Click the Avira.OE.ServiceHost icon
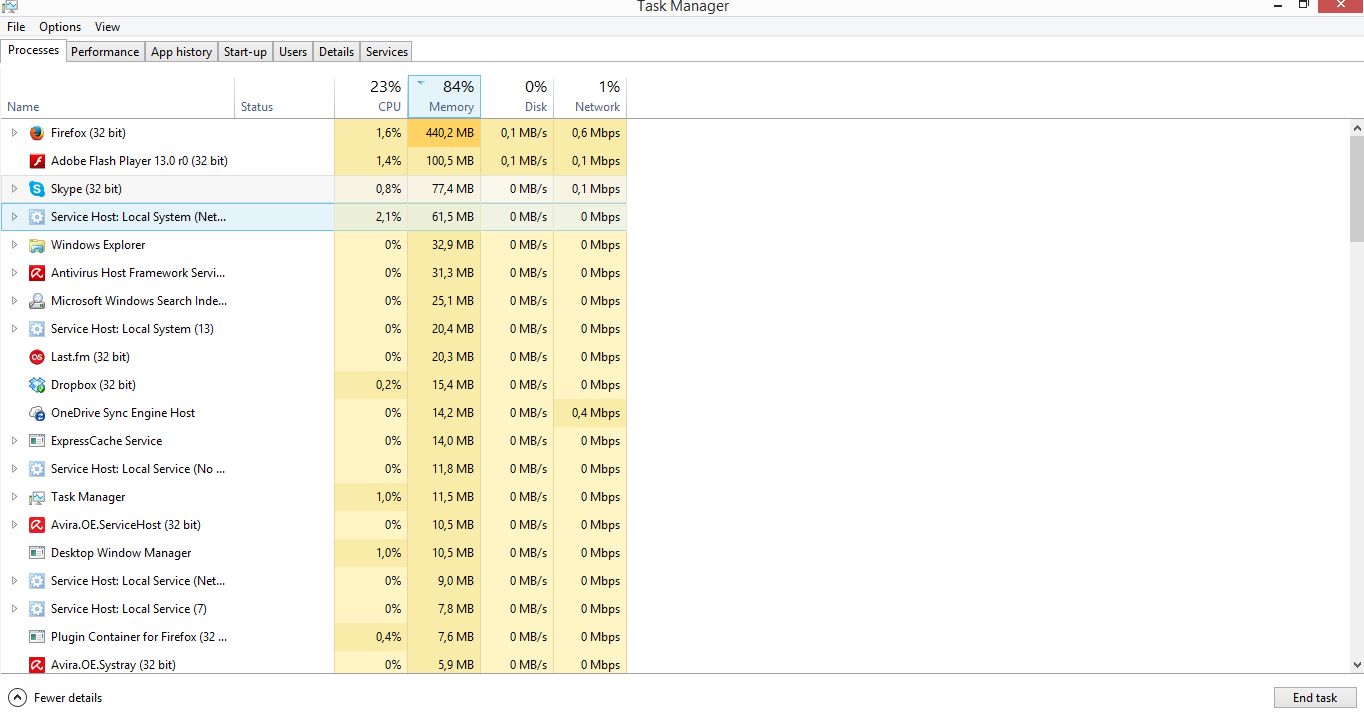This screenshot has width=1364, height=716. 37,525
